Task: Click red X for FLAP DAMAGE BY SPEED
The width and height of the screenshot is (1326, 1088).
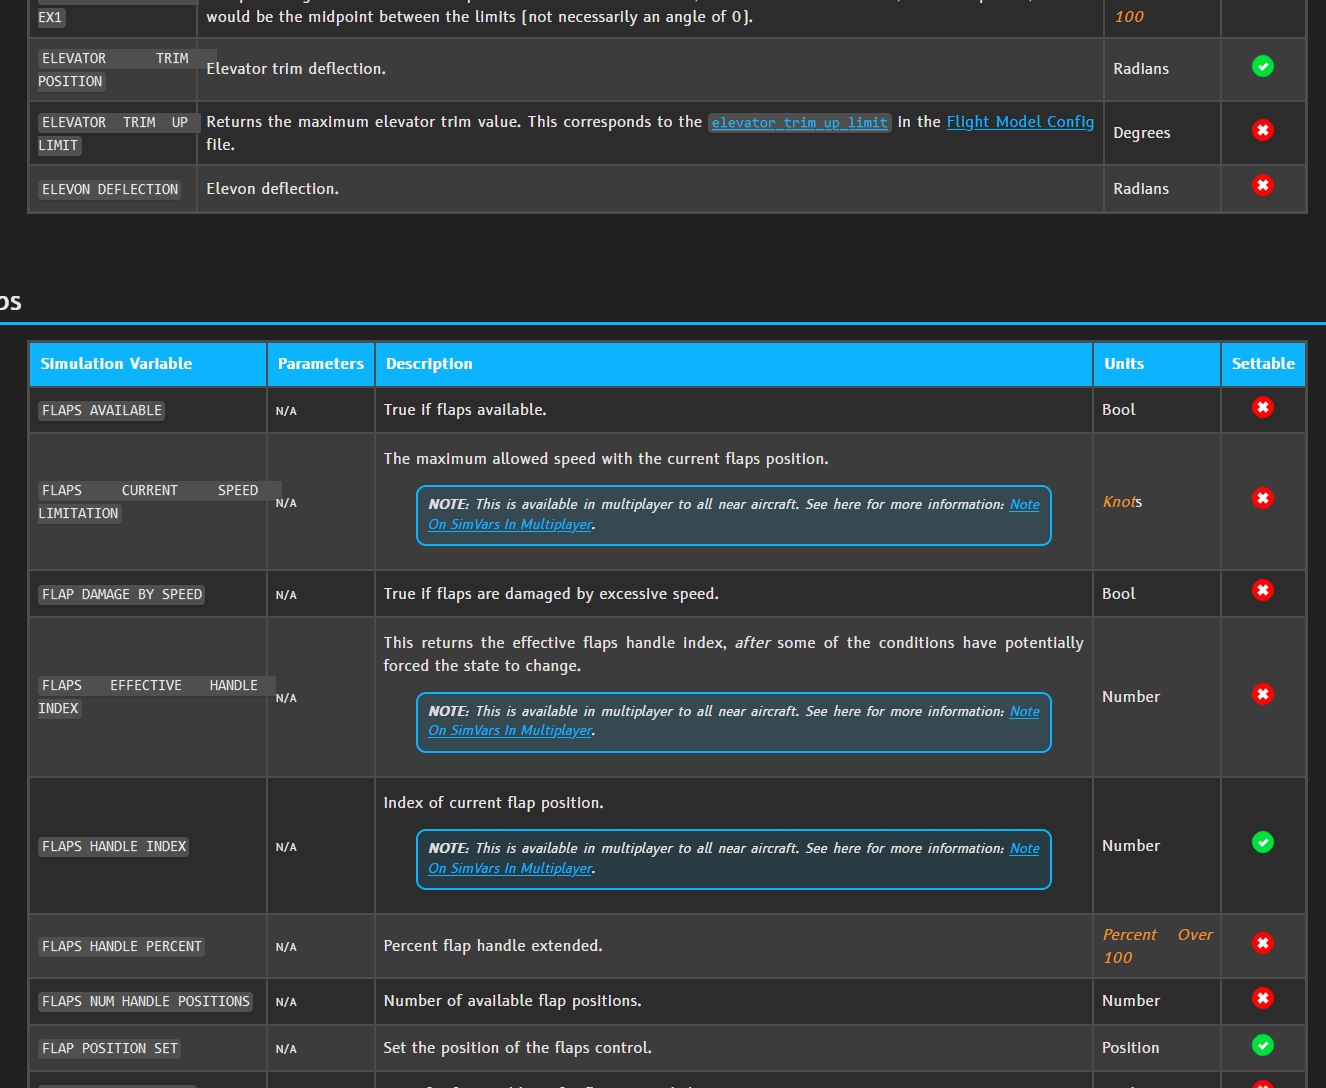Action: [1263, 590]
